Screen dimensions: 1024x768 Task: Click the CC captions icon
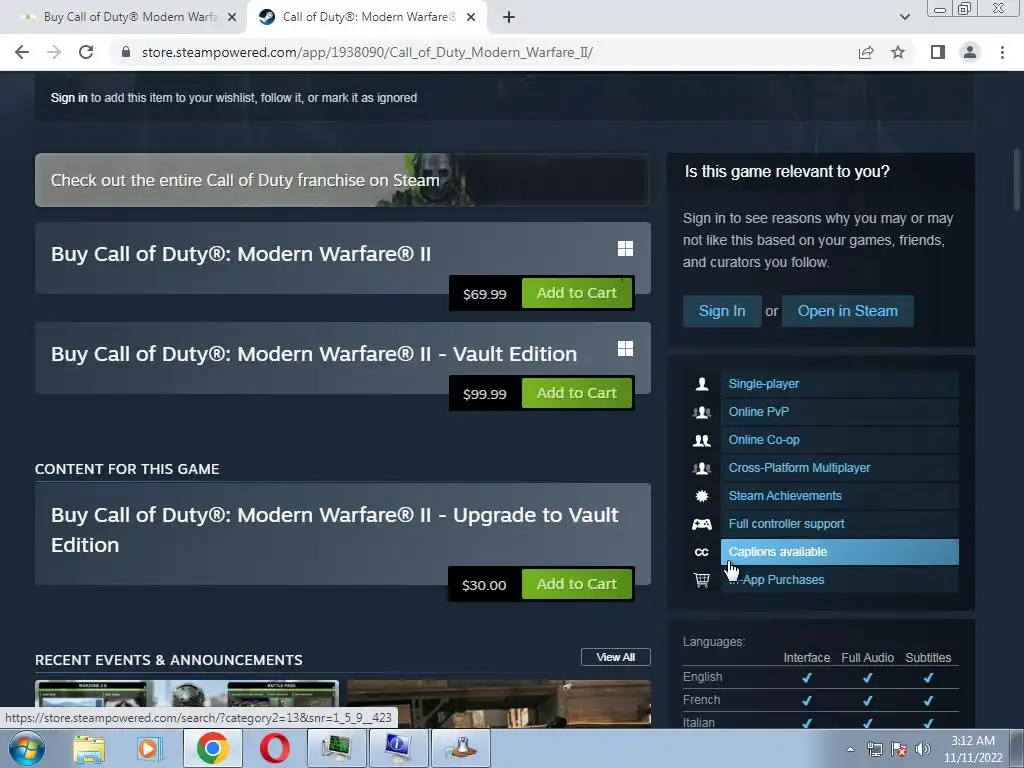(701, 552)
